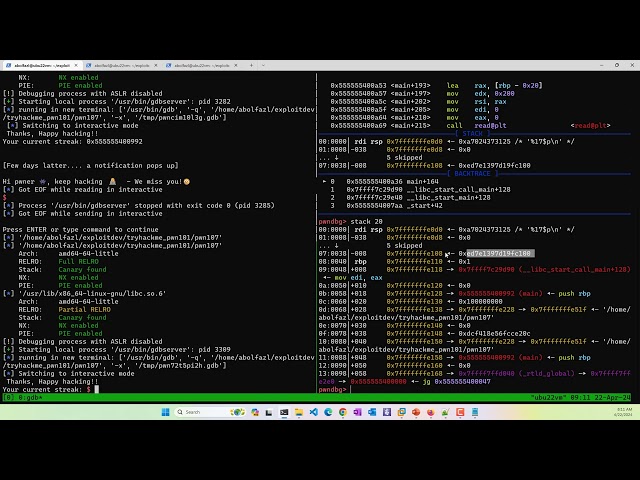
Task: Open the last blue taskbar app icon
Action: tap(475, 412)
